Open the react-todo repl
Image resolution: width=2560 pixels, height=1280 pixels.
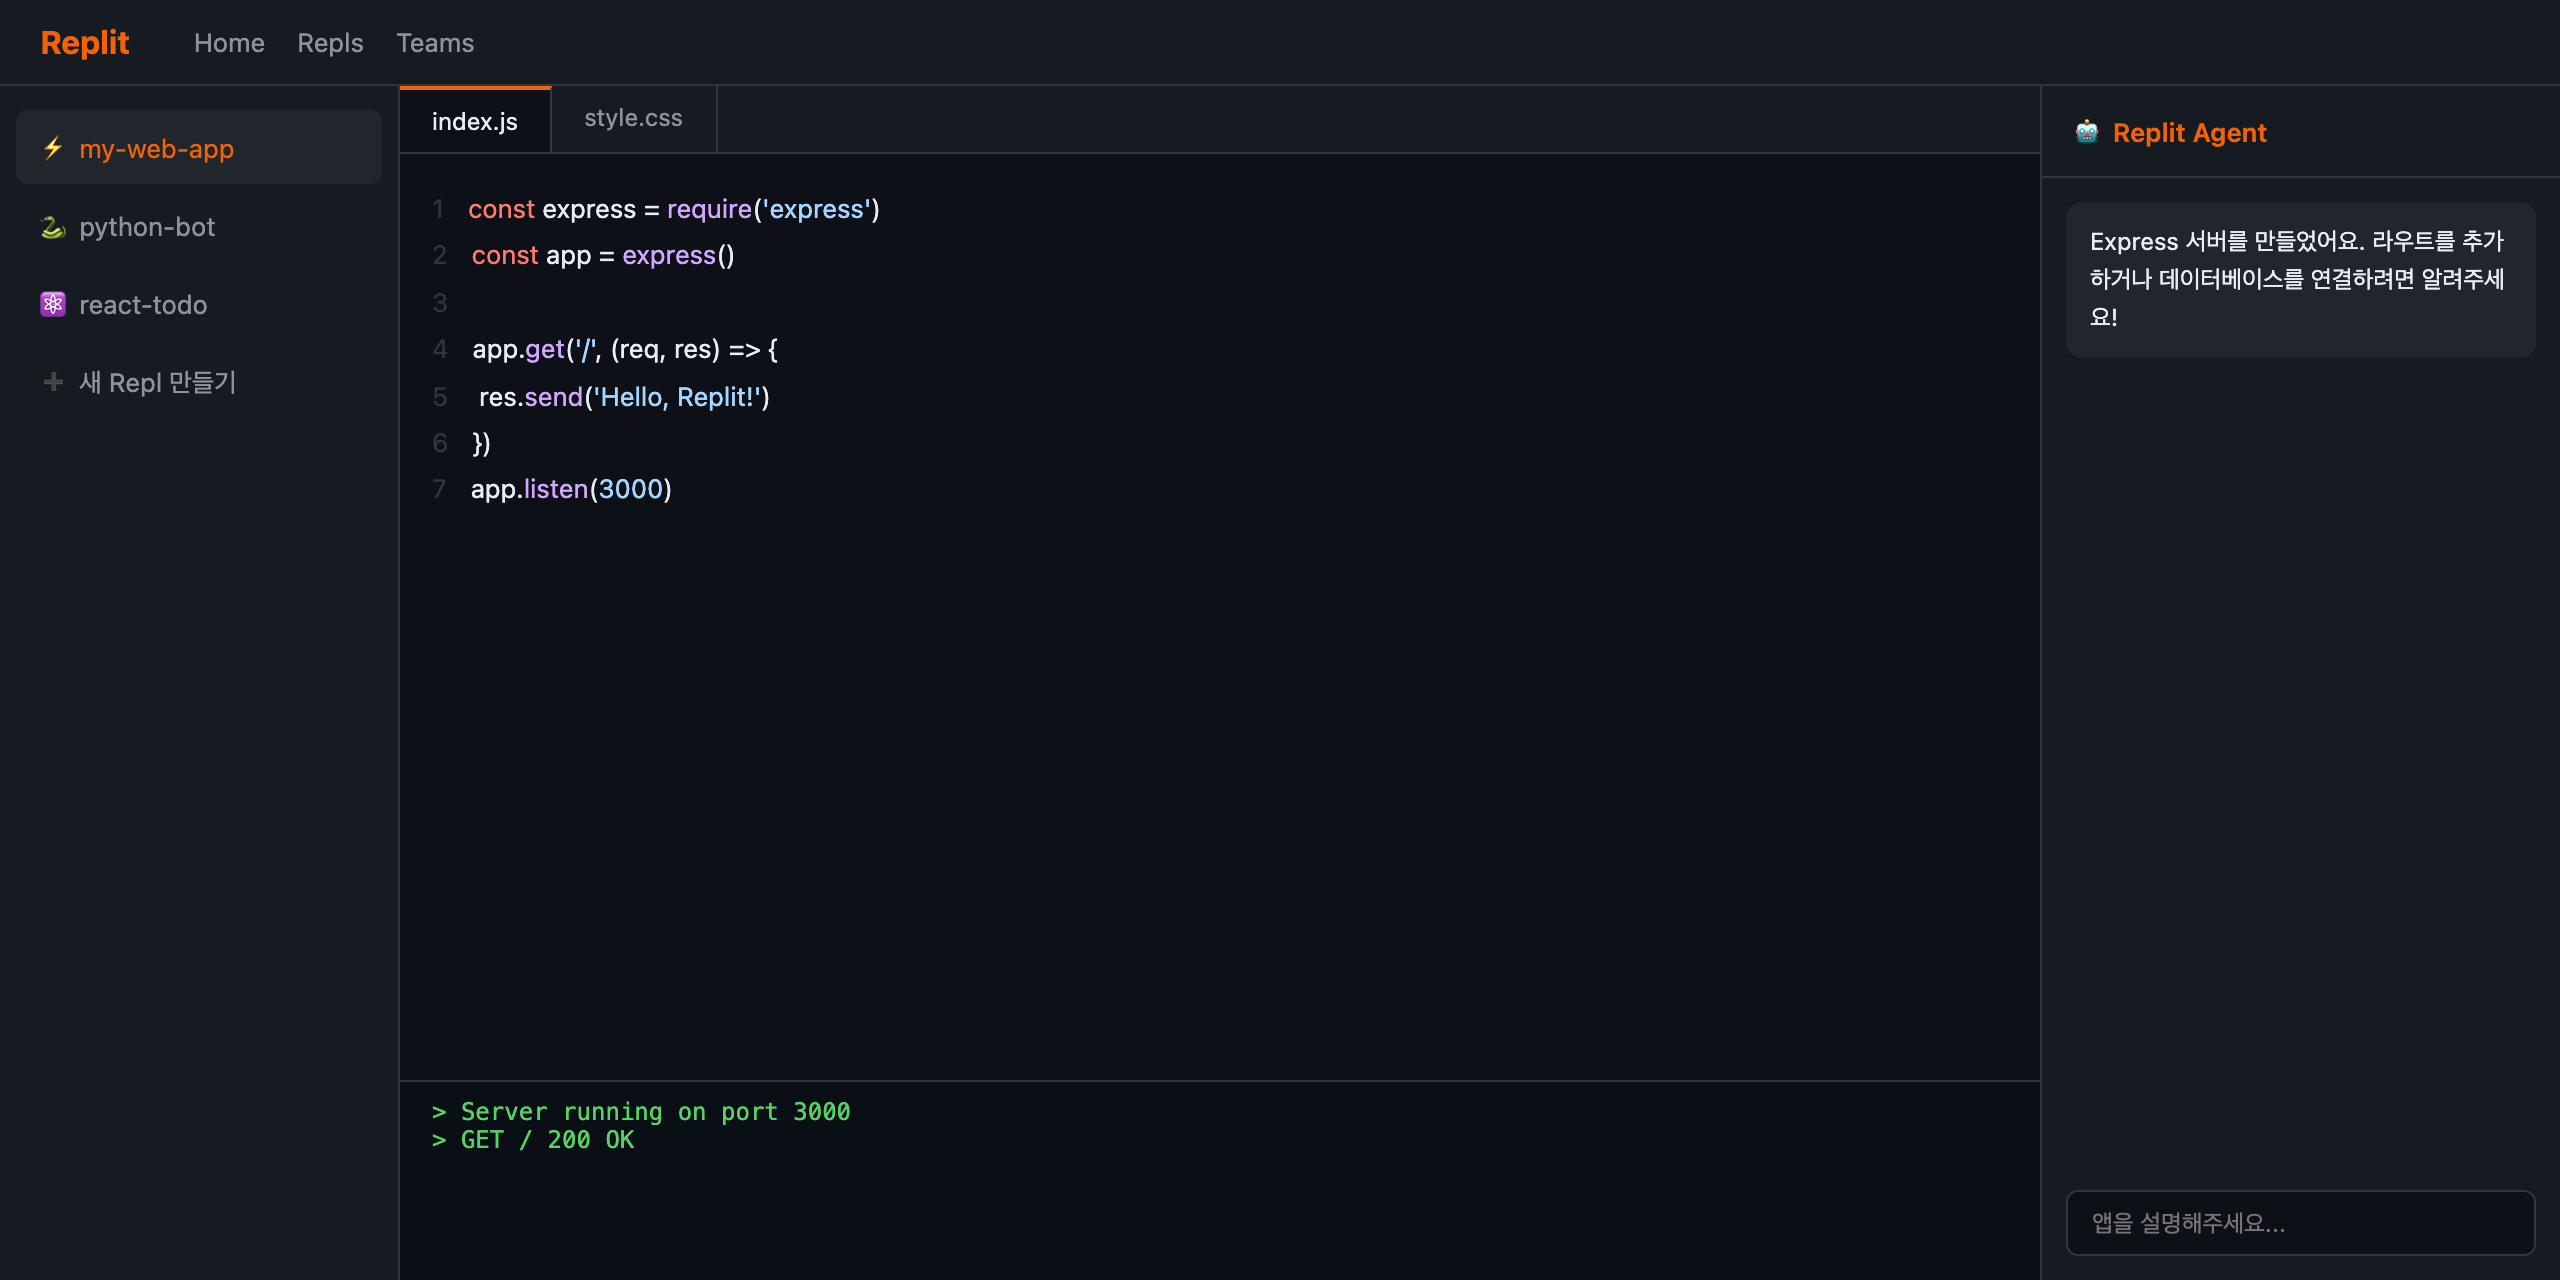coord(199,305)
